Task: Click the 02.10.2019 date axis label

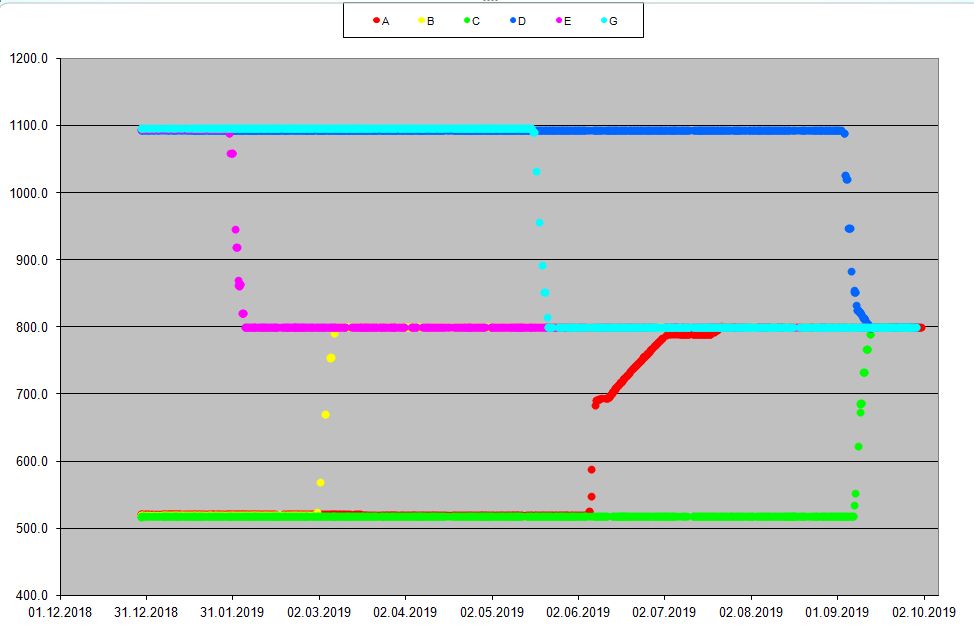Action: tap(923, 612)
